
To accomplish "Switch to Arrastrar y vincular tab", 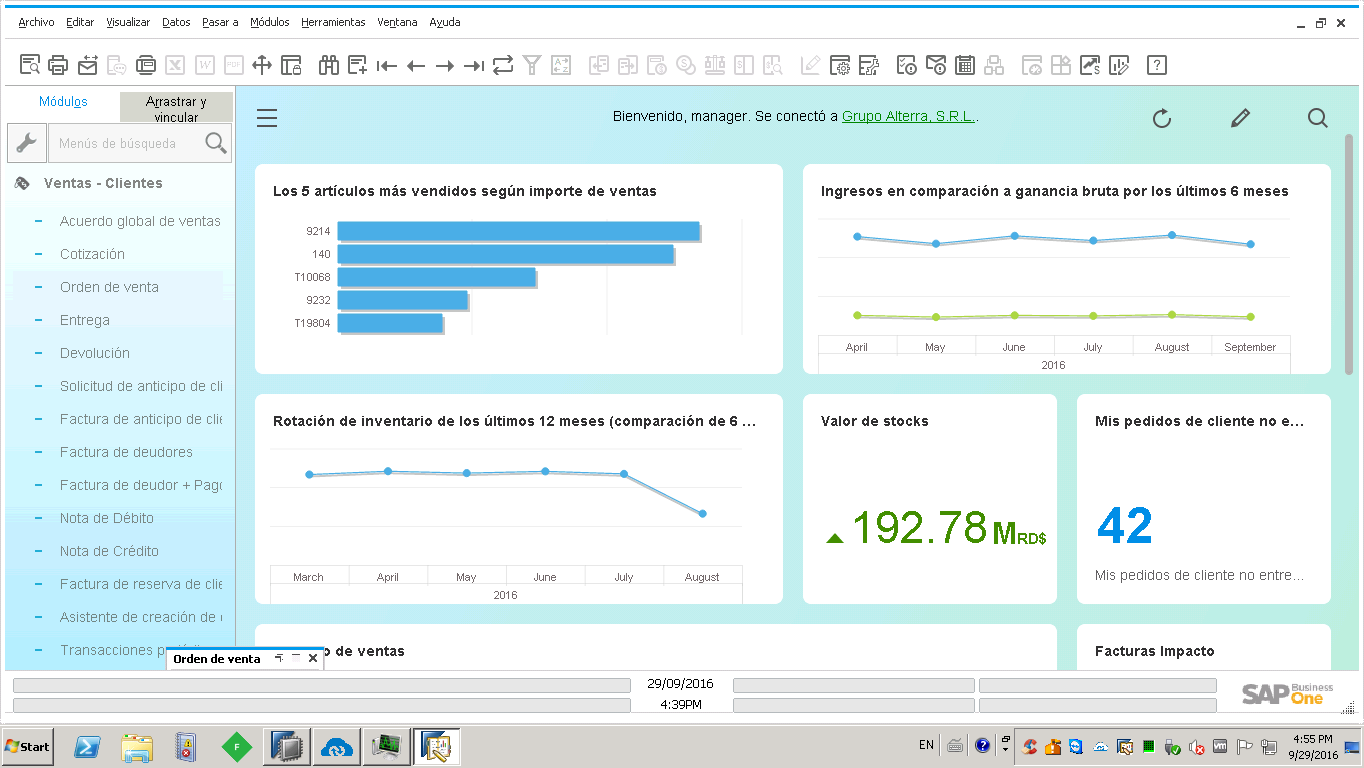I will tap(176, 109).
